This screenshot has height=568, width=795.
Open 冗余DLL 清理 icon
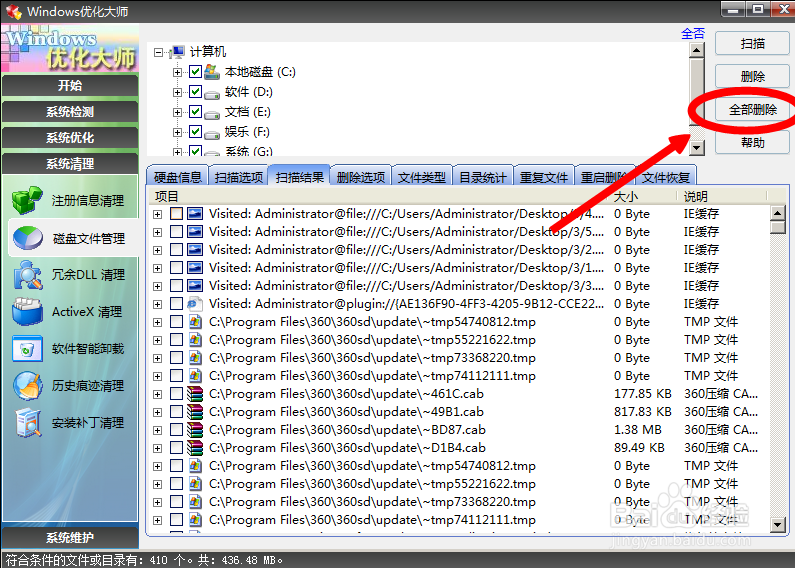[x=27, y=275]
